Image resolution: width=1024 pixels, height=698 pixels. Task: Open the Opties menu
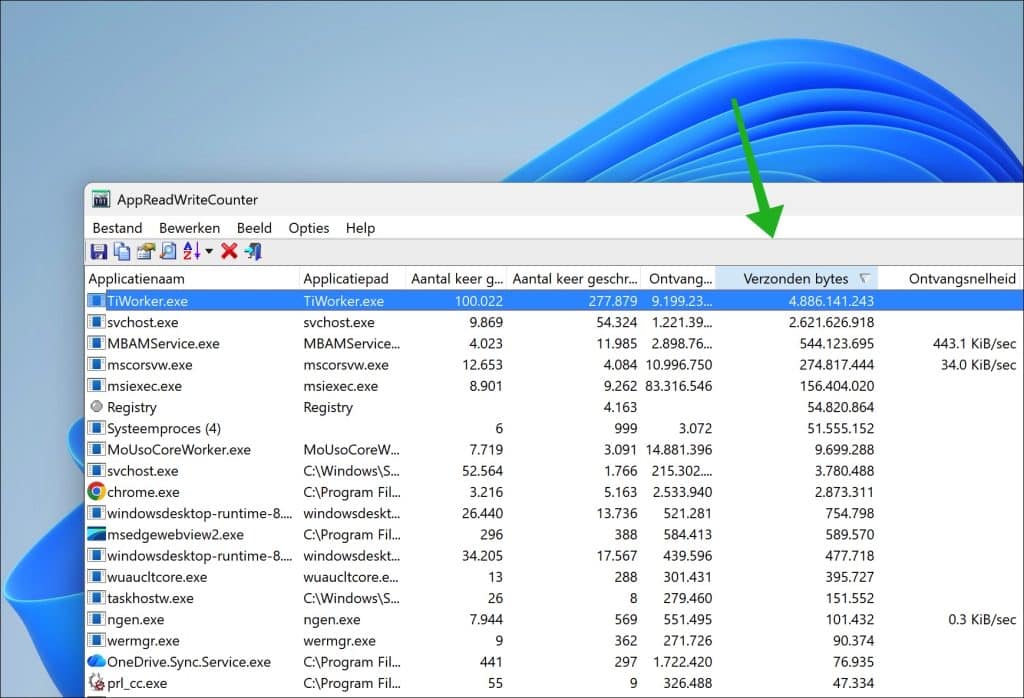[x=309, y=228]
